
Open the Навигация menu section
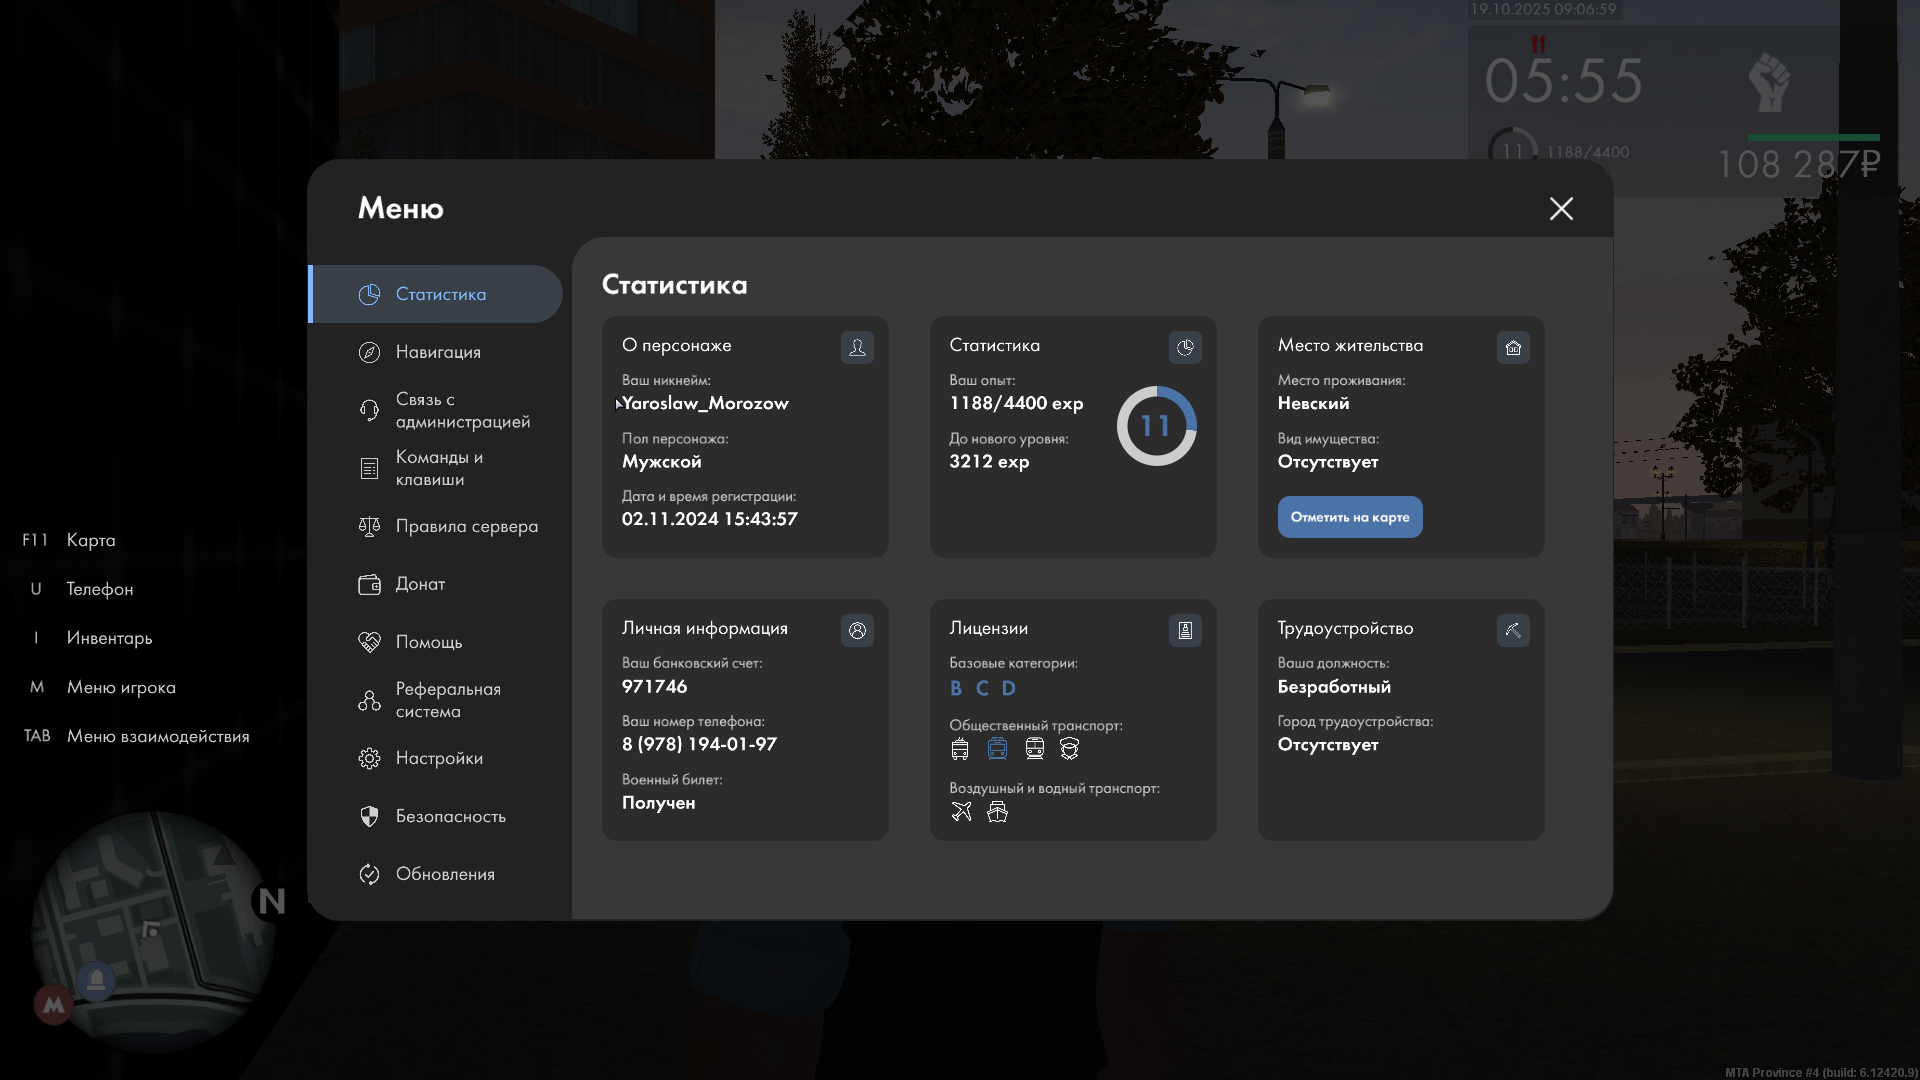tap(438, 352)
